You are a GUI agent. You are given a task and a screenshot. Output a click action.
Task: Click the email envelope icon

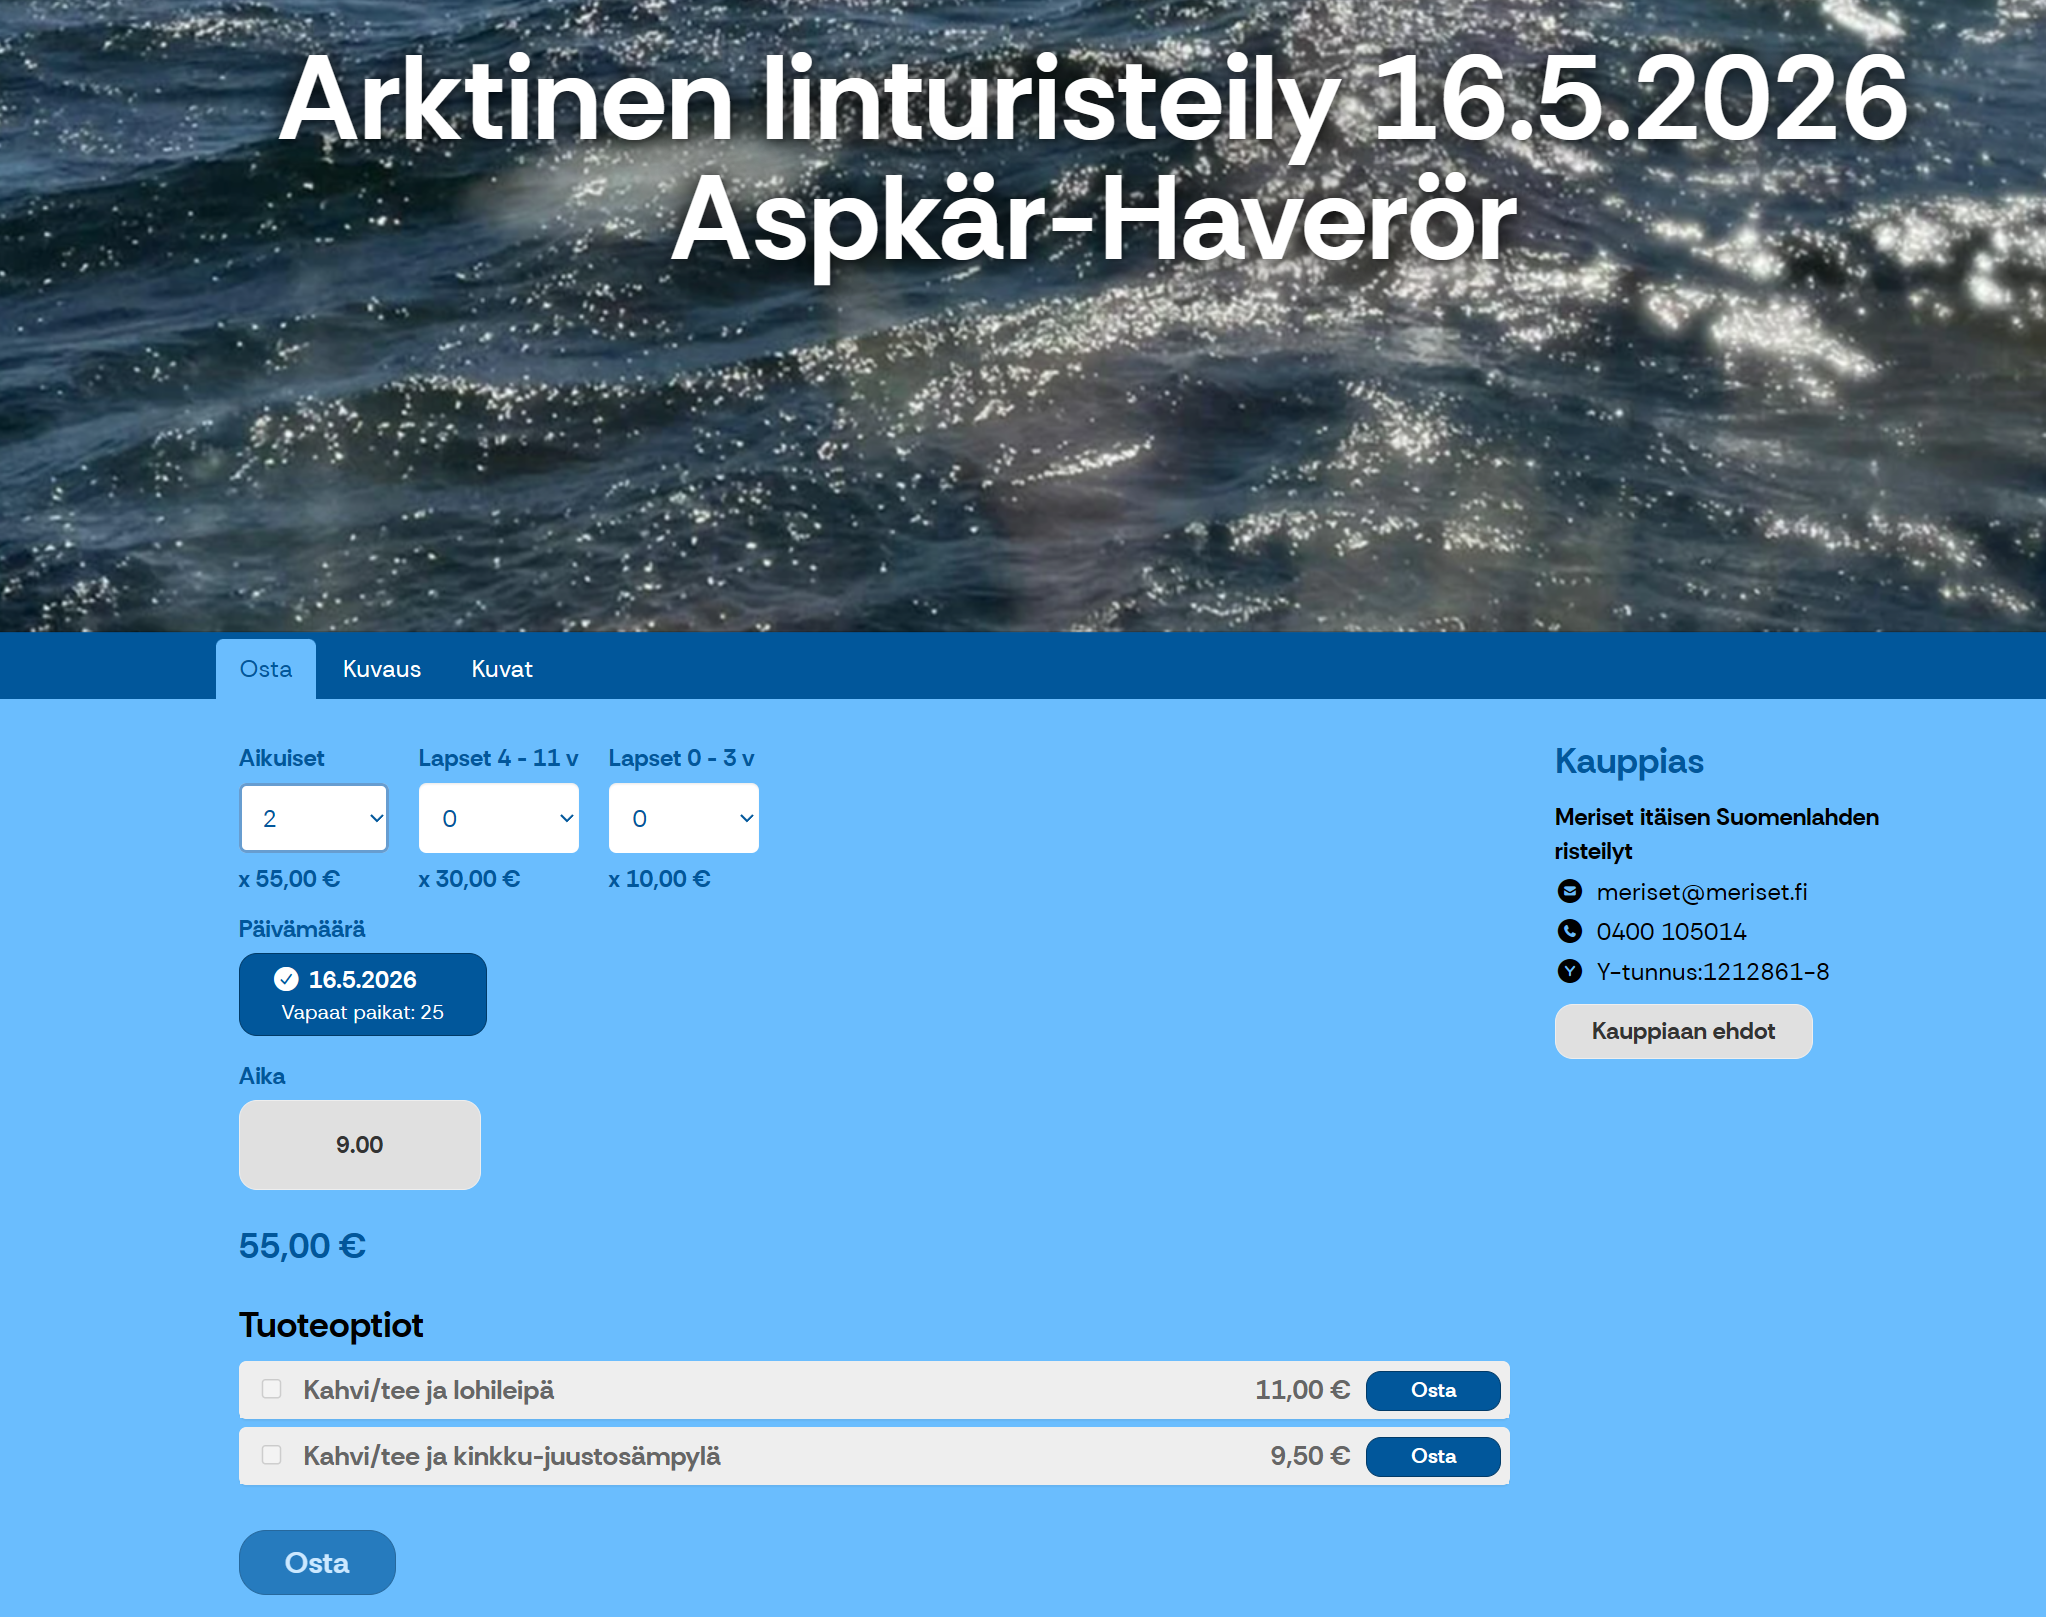(1570, 891)
